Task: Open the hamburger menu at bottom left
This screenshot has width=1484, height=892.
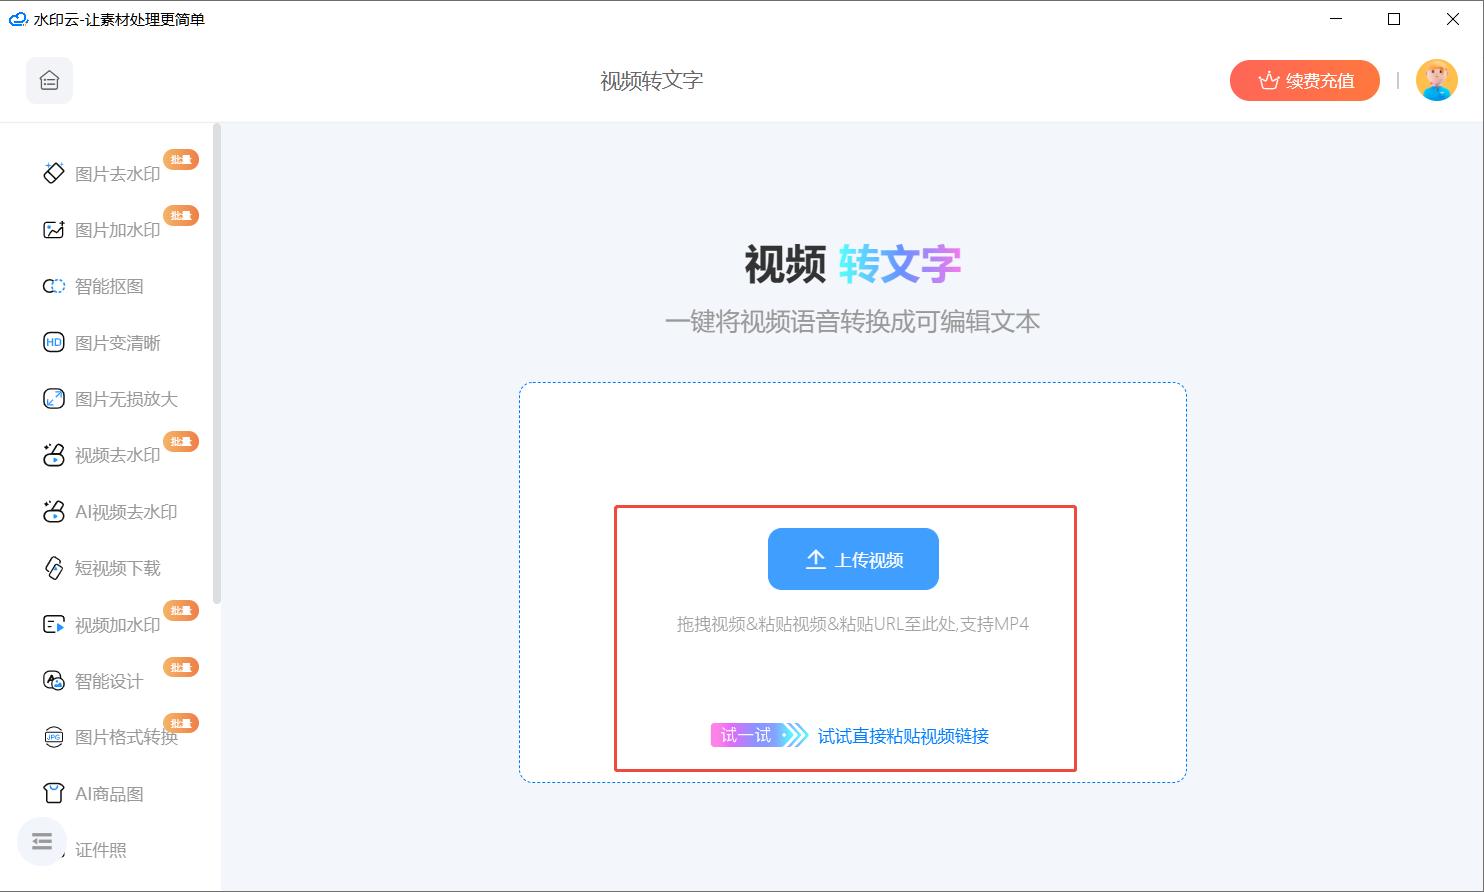Action: click(x=40, y=841)
